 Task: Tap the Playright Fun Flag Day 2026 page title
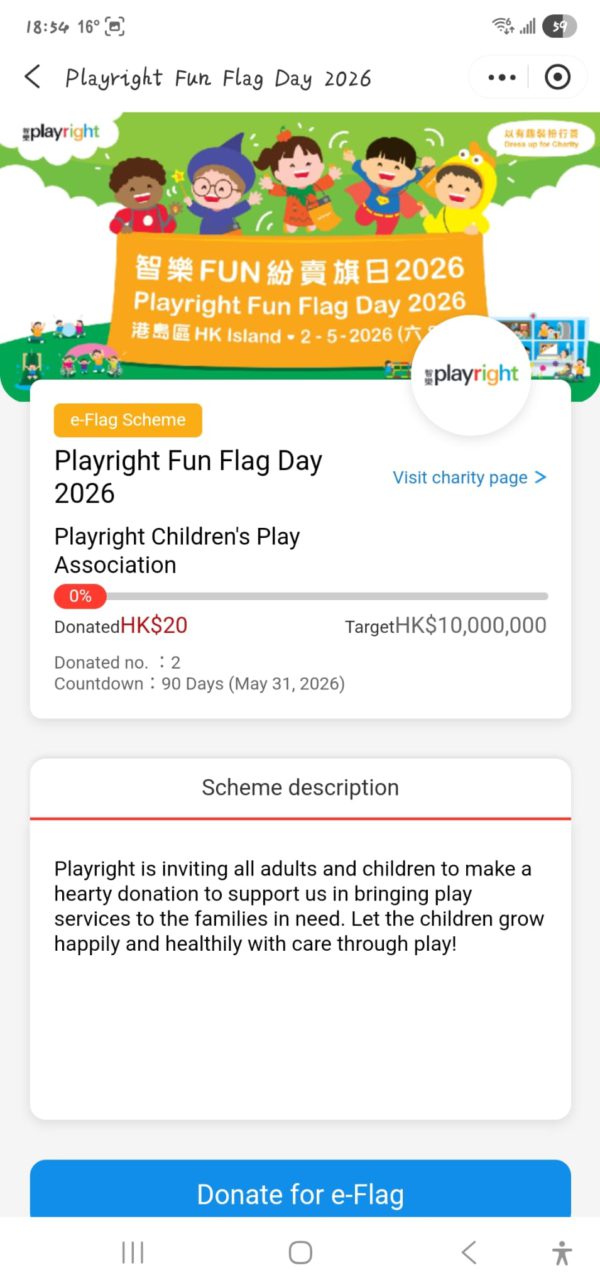pos(218,77)
